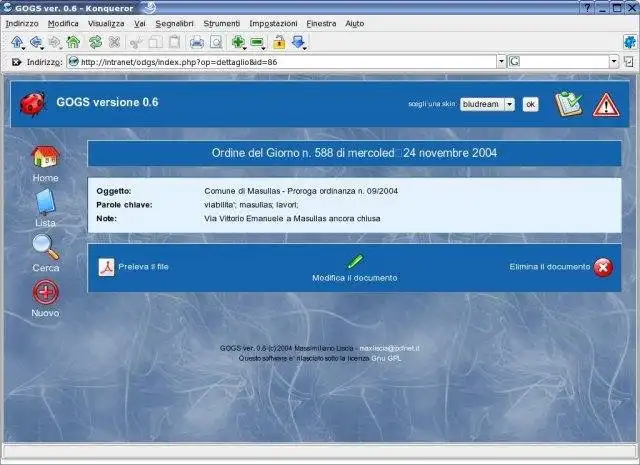Image resolution: width=640 pixels, height=465 pixels.
Task: Reload the page with the green Refresh icon
Action: (x=95, y=42)
